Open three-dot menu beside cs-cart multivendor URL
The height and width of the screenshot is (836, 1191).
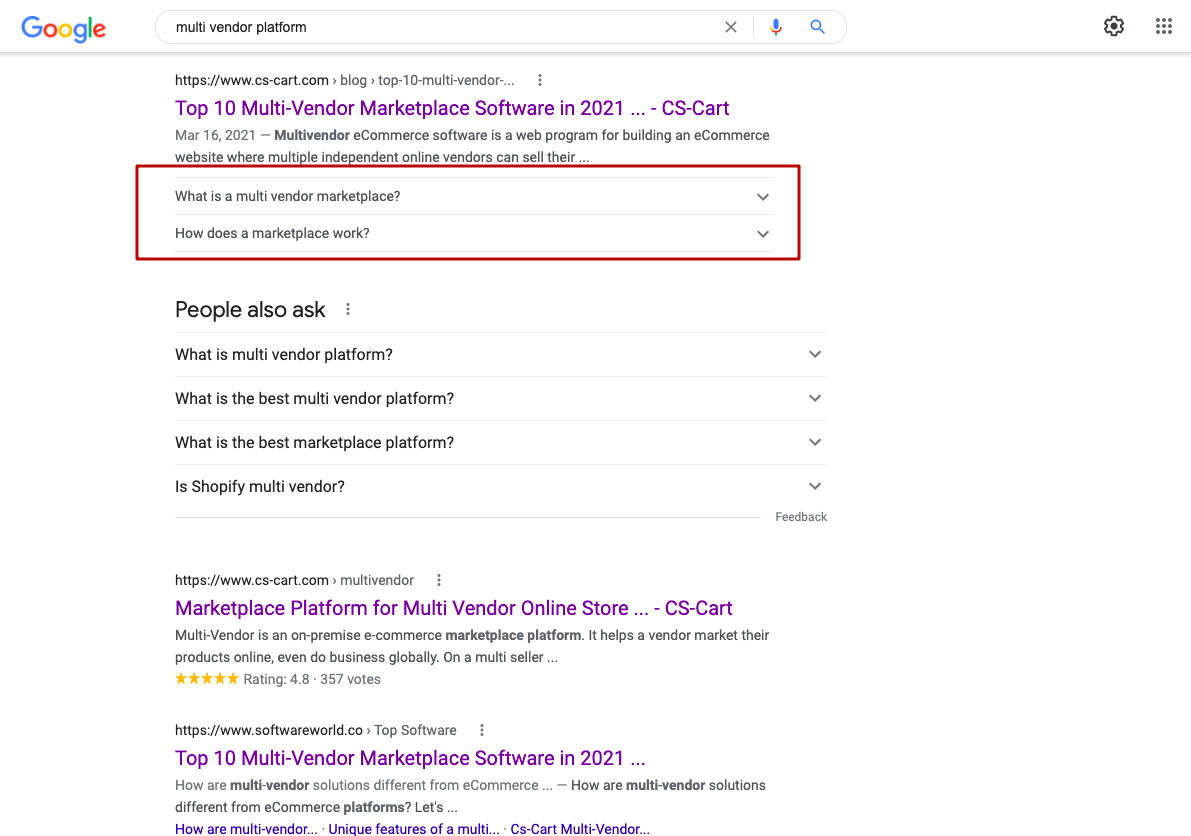(x=438, y=580)
